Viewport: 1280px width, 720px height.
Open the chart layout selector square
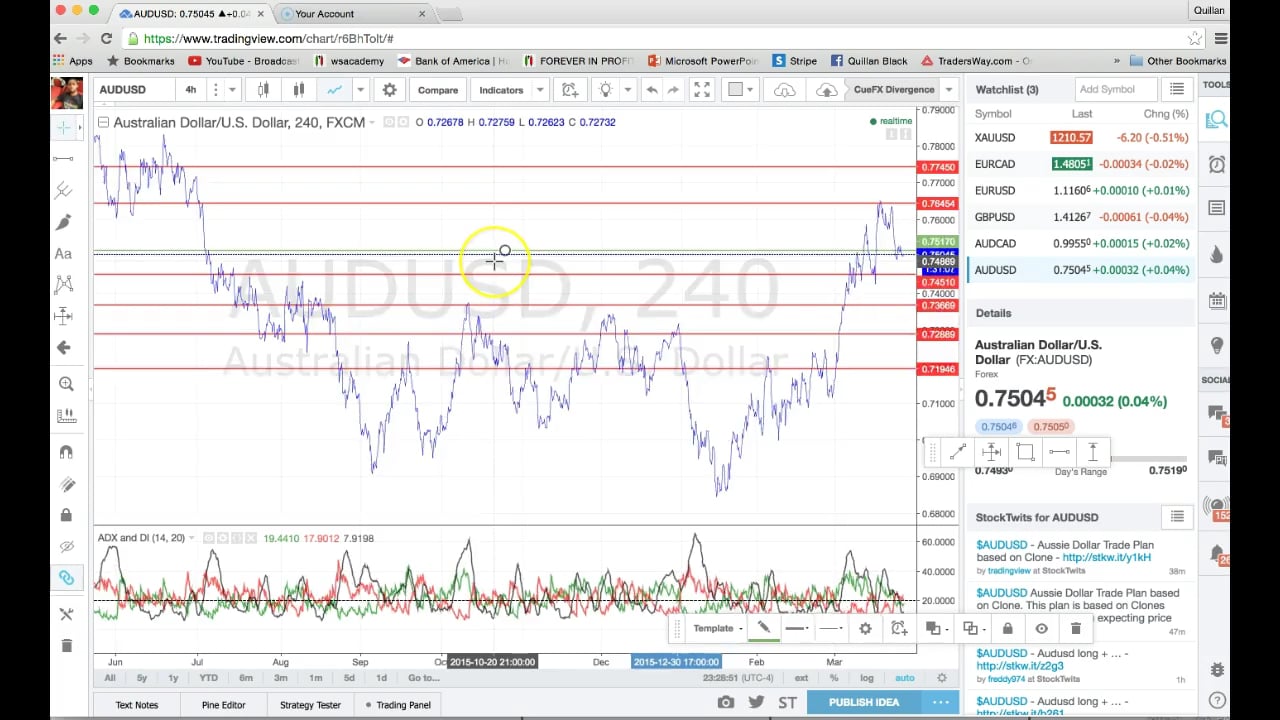pyautogui.click(x=735, y=90)
